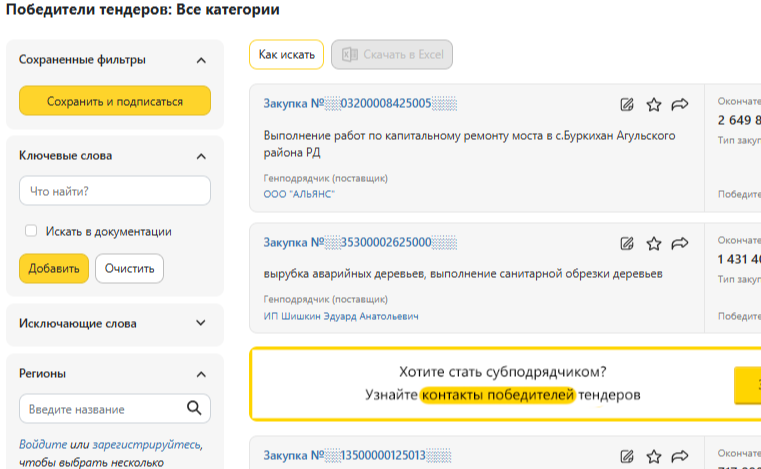Image resolution: width=761 pixels, height=469 pixels.
Task: Share the bridge repair tender via arrow icon
Action: pos(681,104)
